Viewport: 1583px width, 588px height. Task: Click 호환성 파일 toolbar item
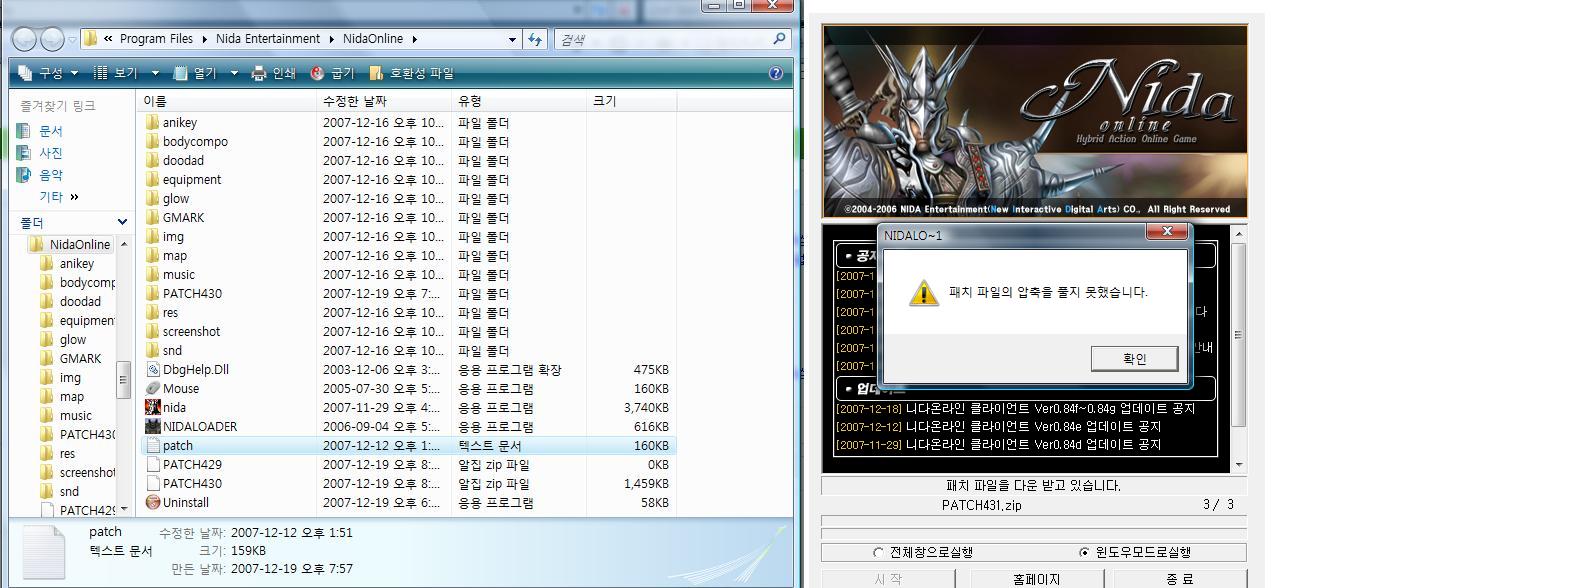(412, 73)
